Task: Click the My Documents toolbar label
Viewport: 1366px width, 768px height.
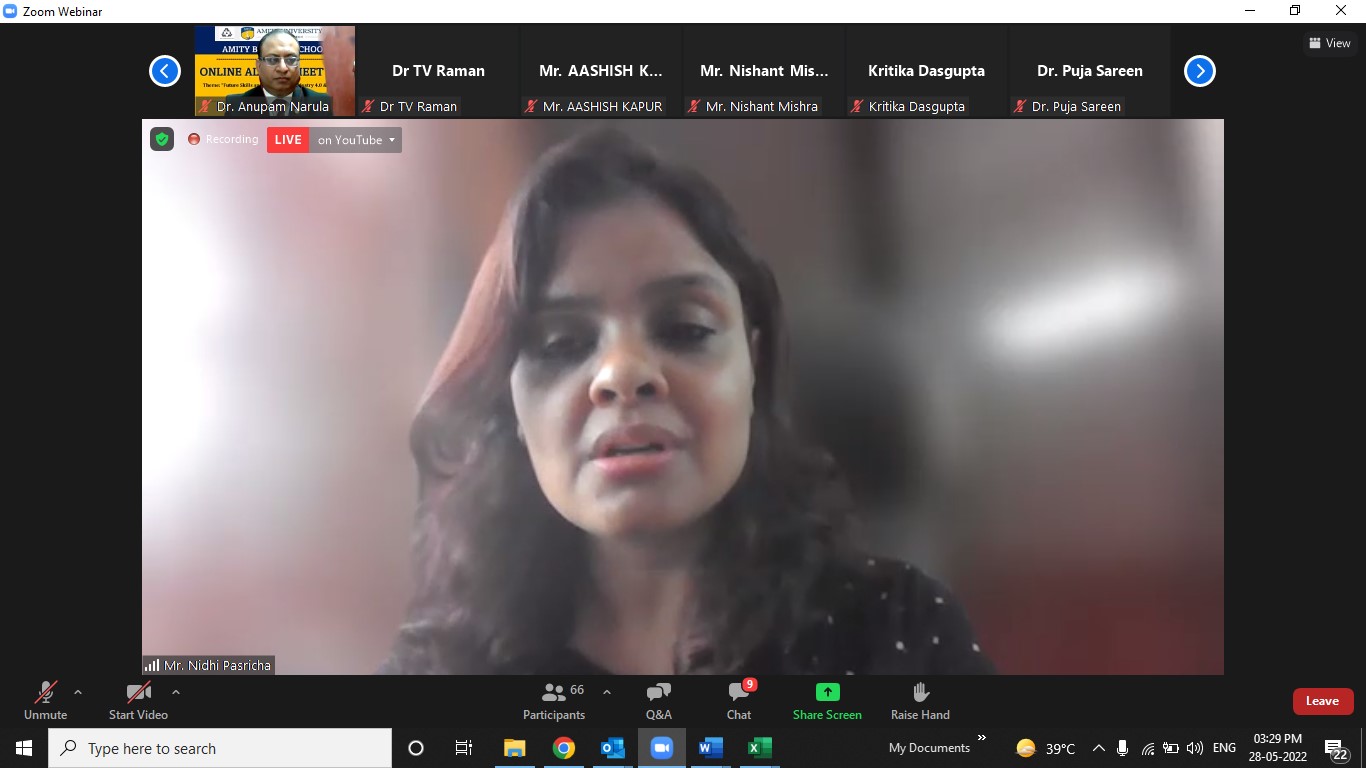Action: point(929,748)
